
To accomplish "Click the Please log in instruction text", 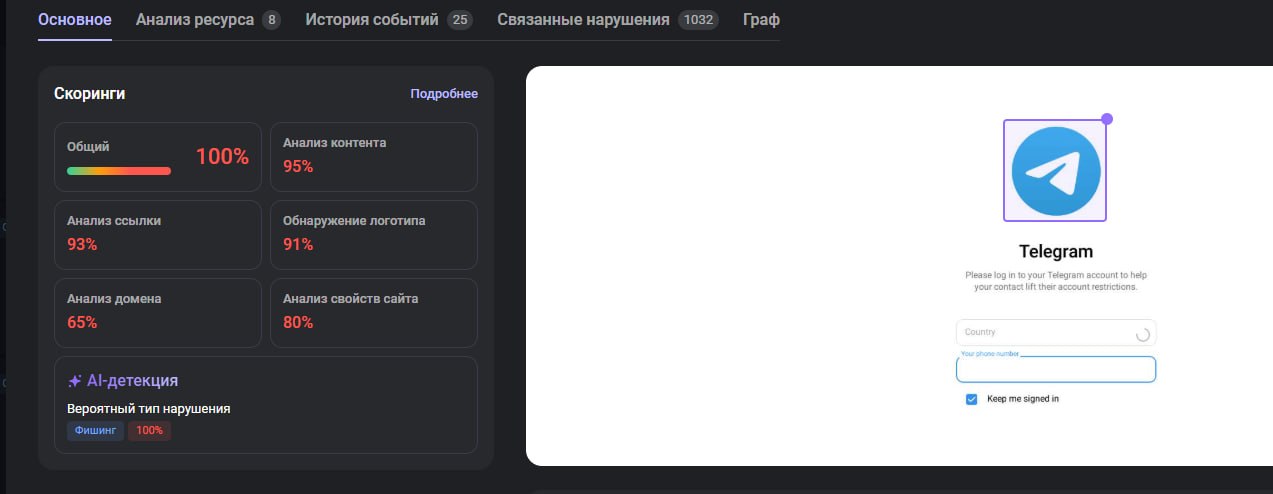I will [1056, 280].
